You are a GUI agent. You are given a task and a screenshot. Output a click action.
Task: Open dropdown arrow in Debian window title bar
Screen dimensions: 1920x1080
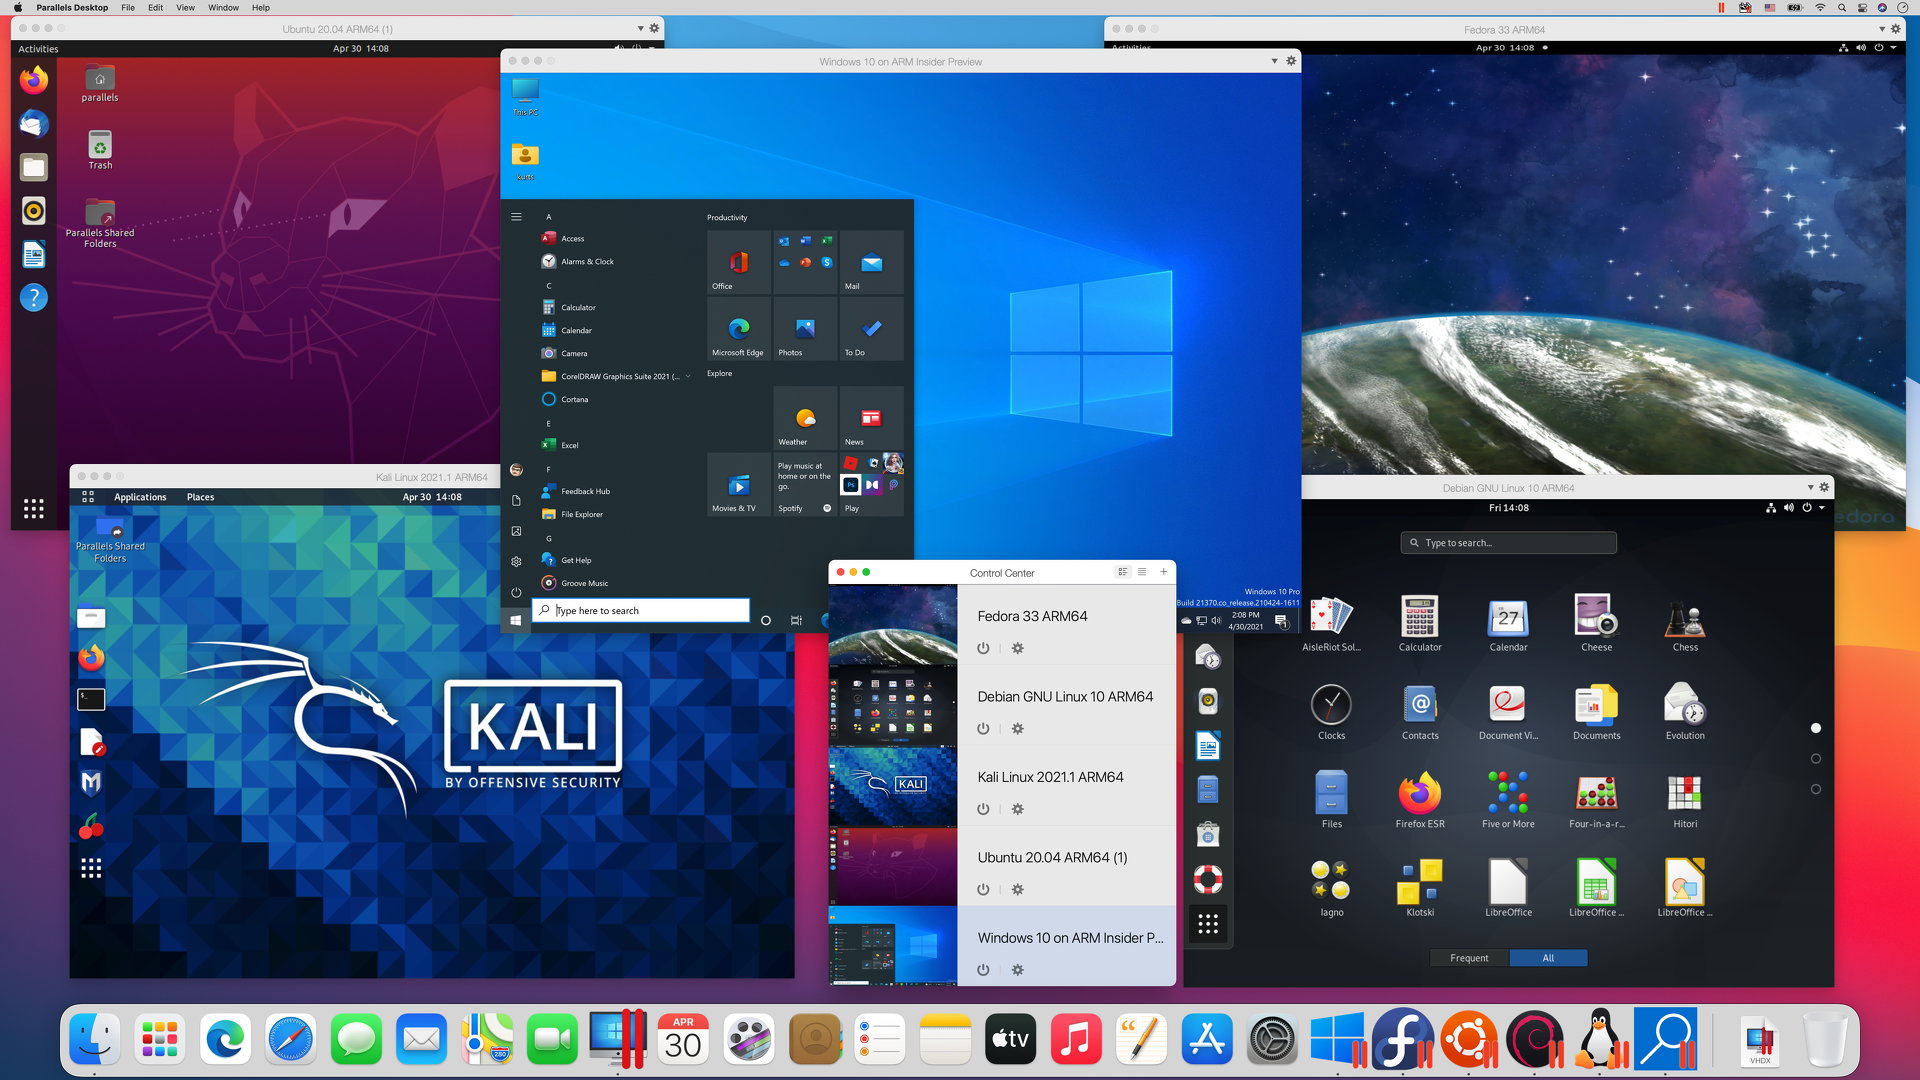[x=1810, y=487]
